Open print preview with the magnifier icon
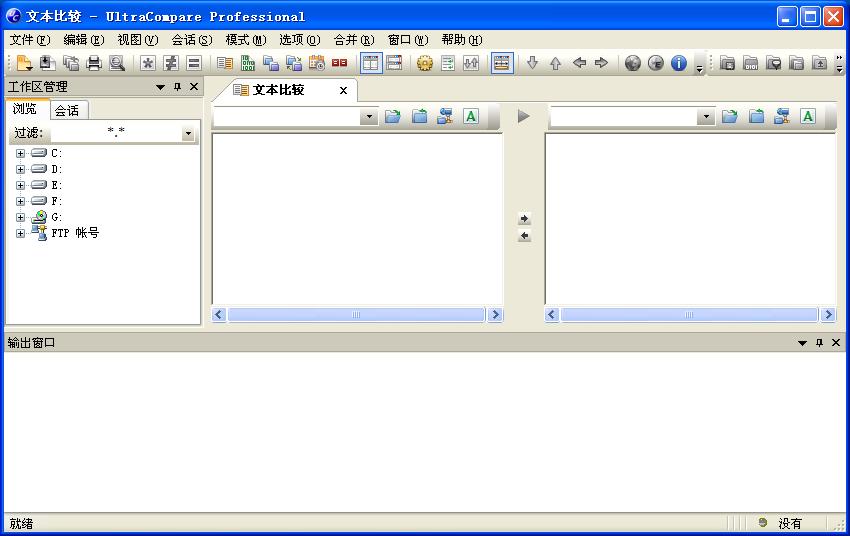This screenshot has width=850, height=536. click(117, 63)
